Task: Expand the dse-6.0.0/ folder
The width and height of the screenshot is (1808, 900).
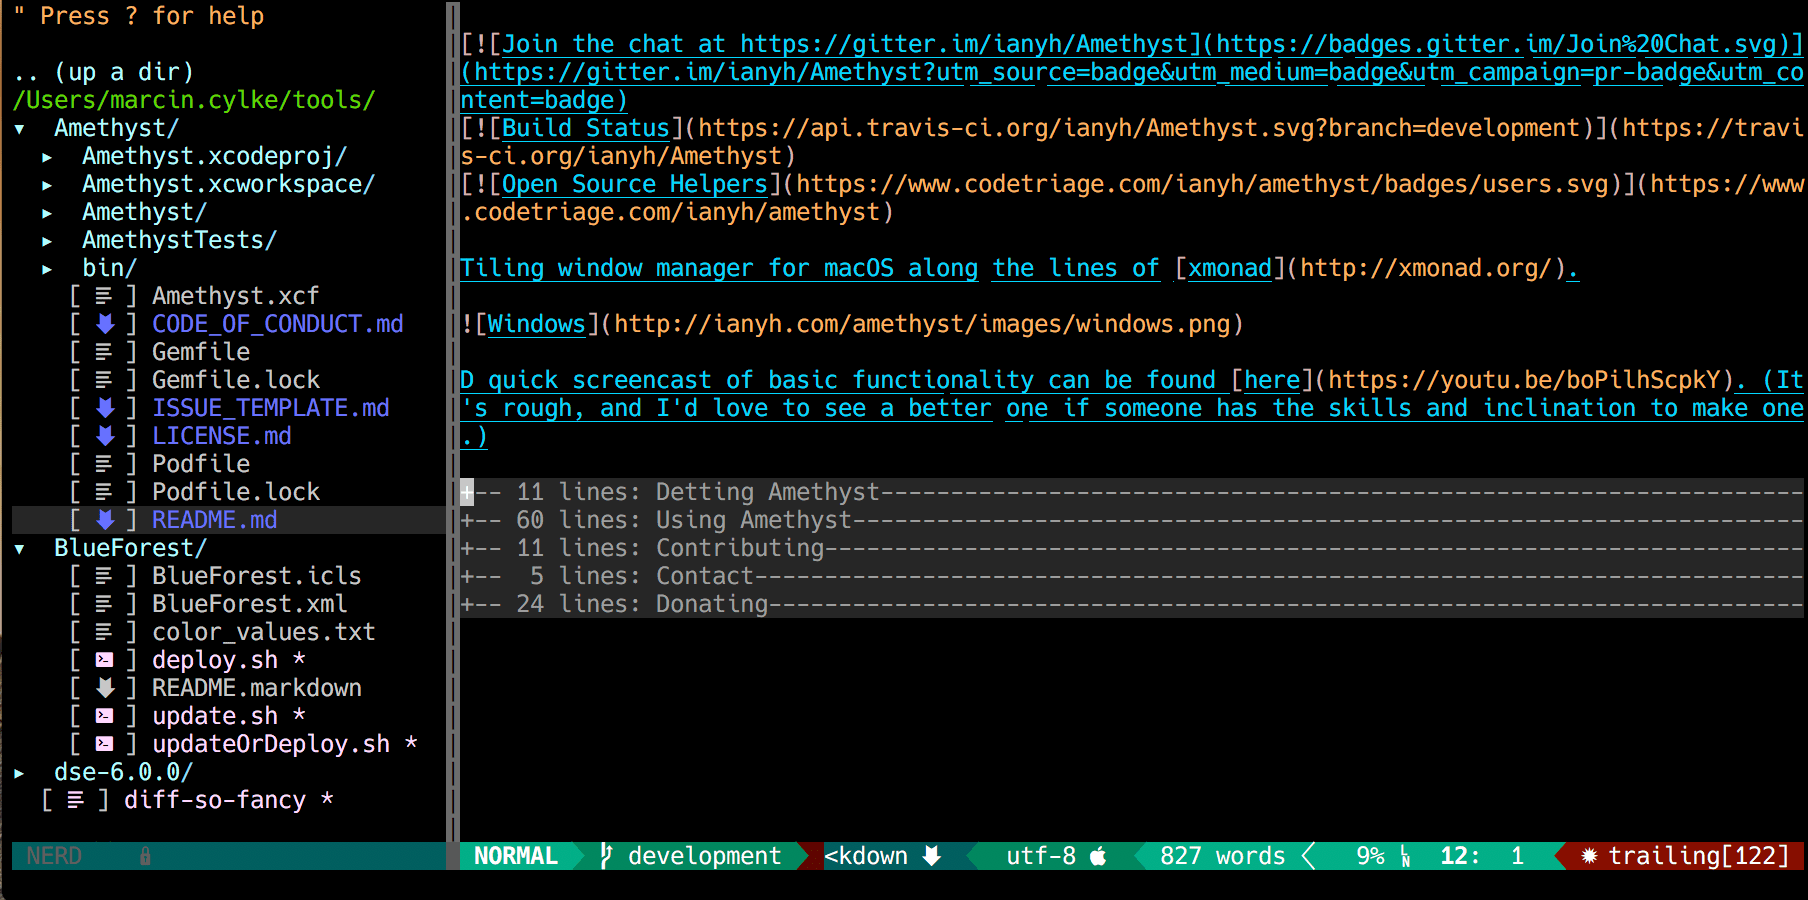Action: click(19, 773)
